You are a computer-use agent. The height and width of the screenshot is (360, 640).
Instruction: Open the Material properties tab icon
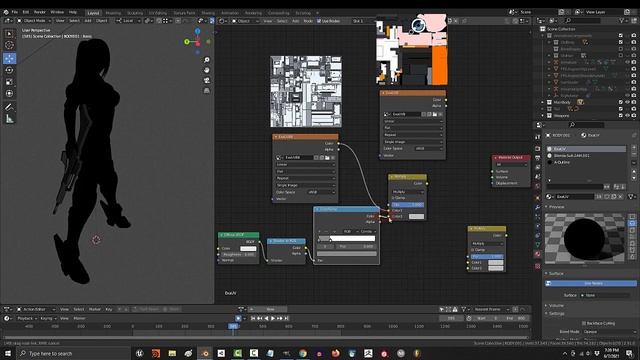coord(538,254)
